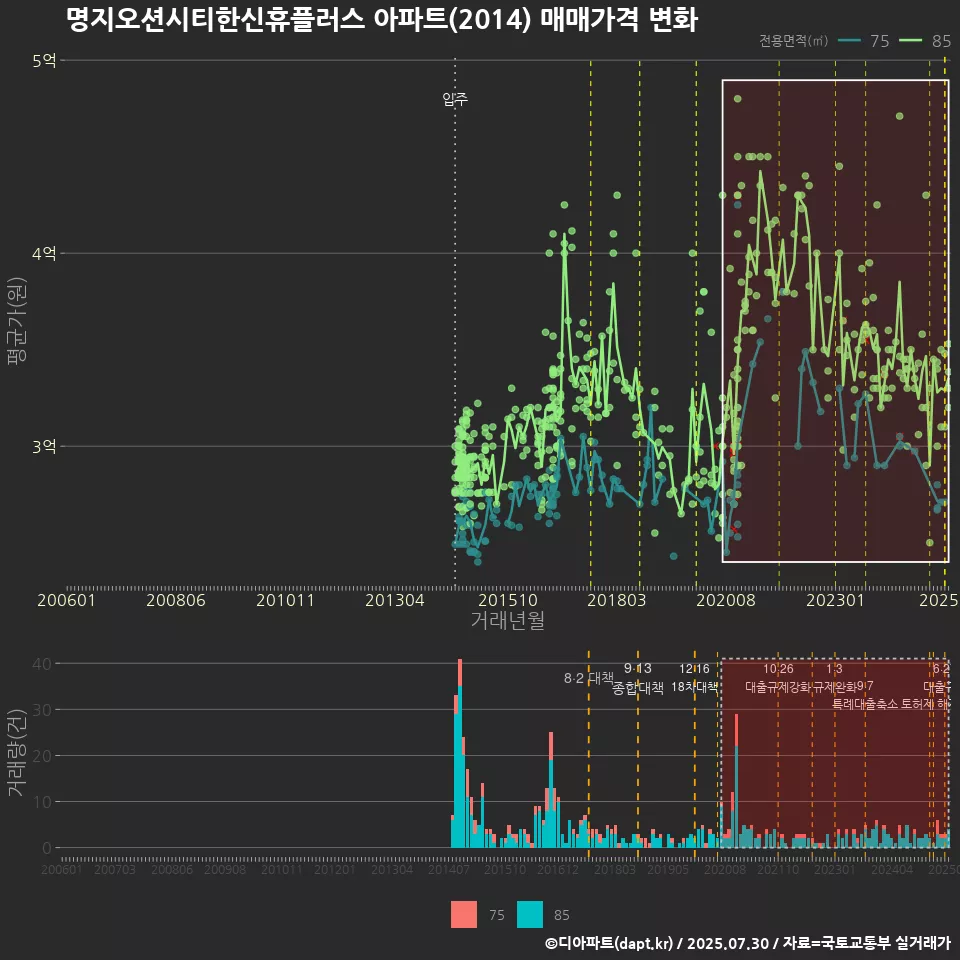Click the 전용면적(㎡) legend label

[x=793, y=41]
